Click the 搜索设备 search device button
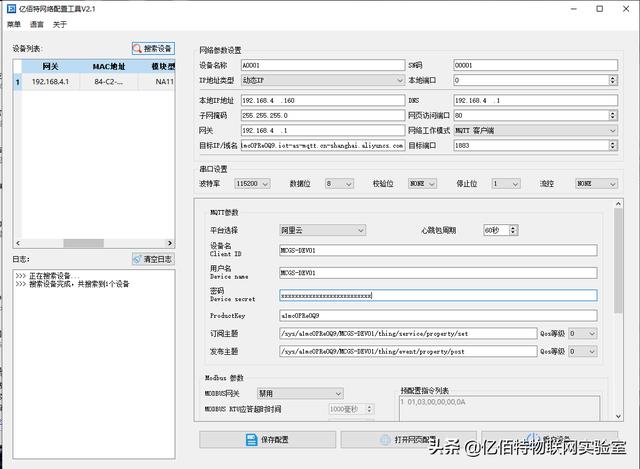This screenshot has height=469, width=640. (153, 49)
